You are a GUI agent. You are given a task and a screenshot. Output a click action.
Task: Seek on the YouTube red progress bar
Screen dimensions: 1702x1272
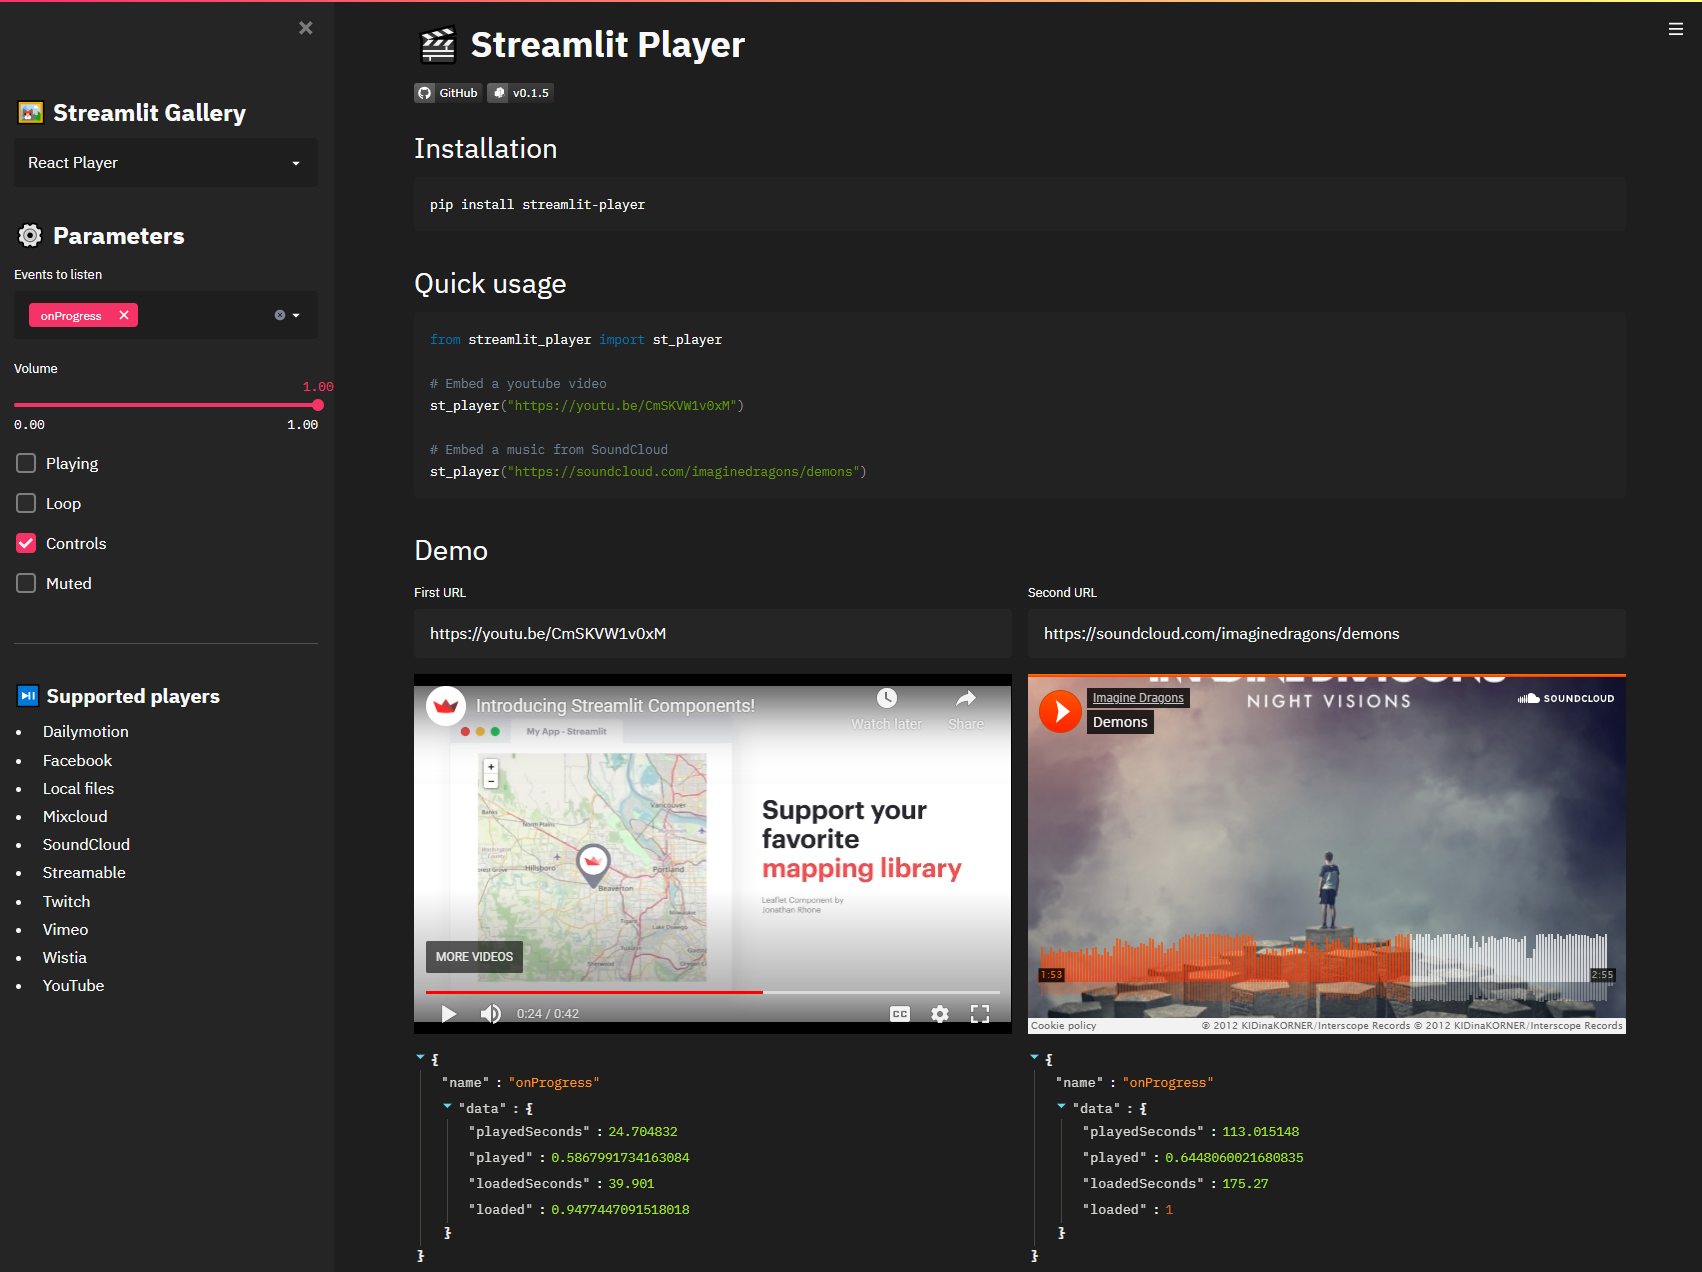tap(713, 992)
